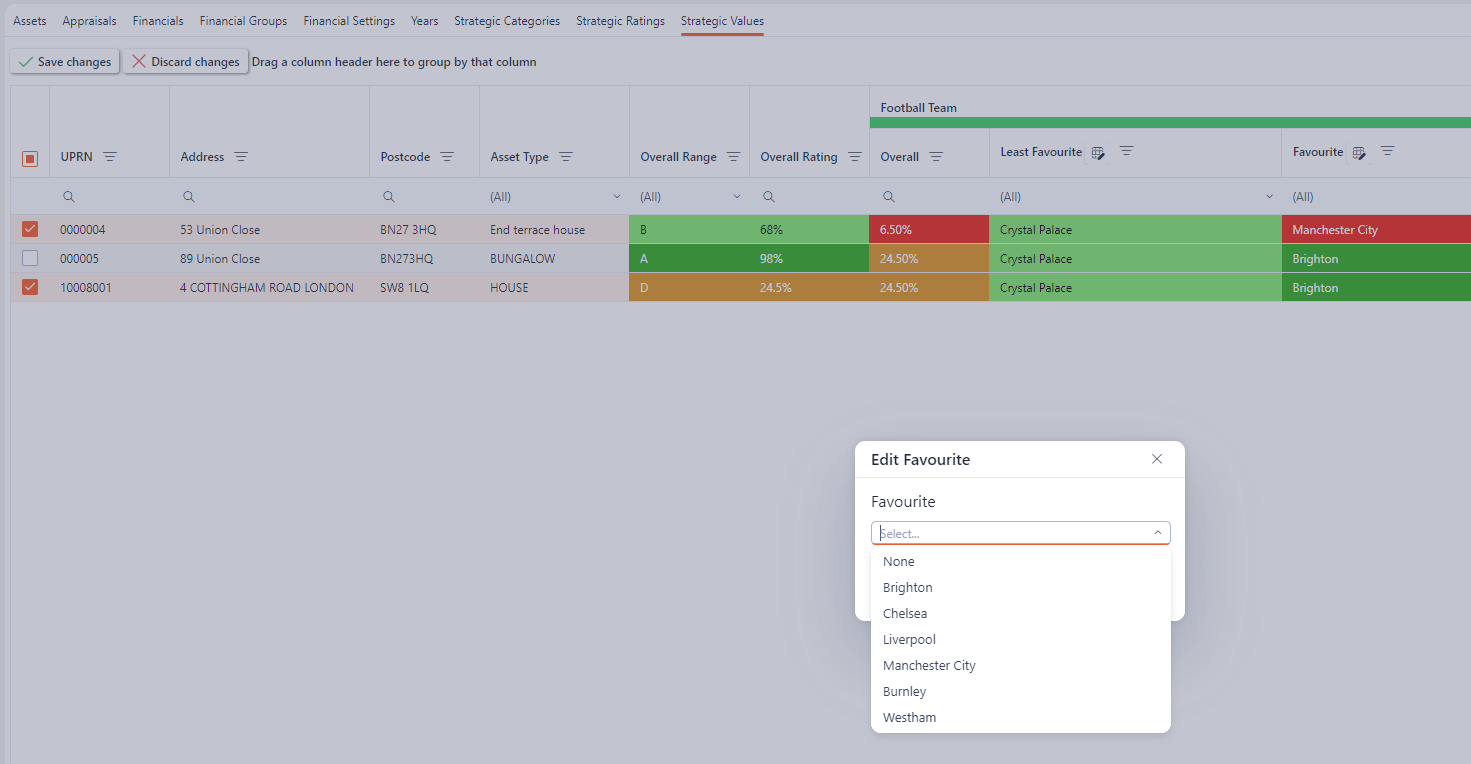Open Postcode column filter icon
The image size is (1471, 764).
pyautogui.click(x=447, y=157)
